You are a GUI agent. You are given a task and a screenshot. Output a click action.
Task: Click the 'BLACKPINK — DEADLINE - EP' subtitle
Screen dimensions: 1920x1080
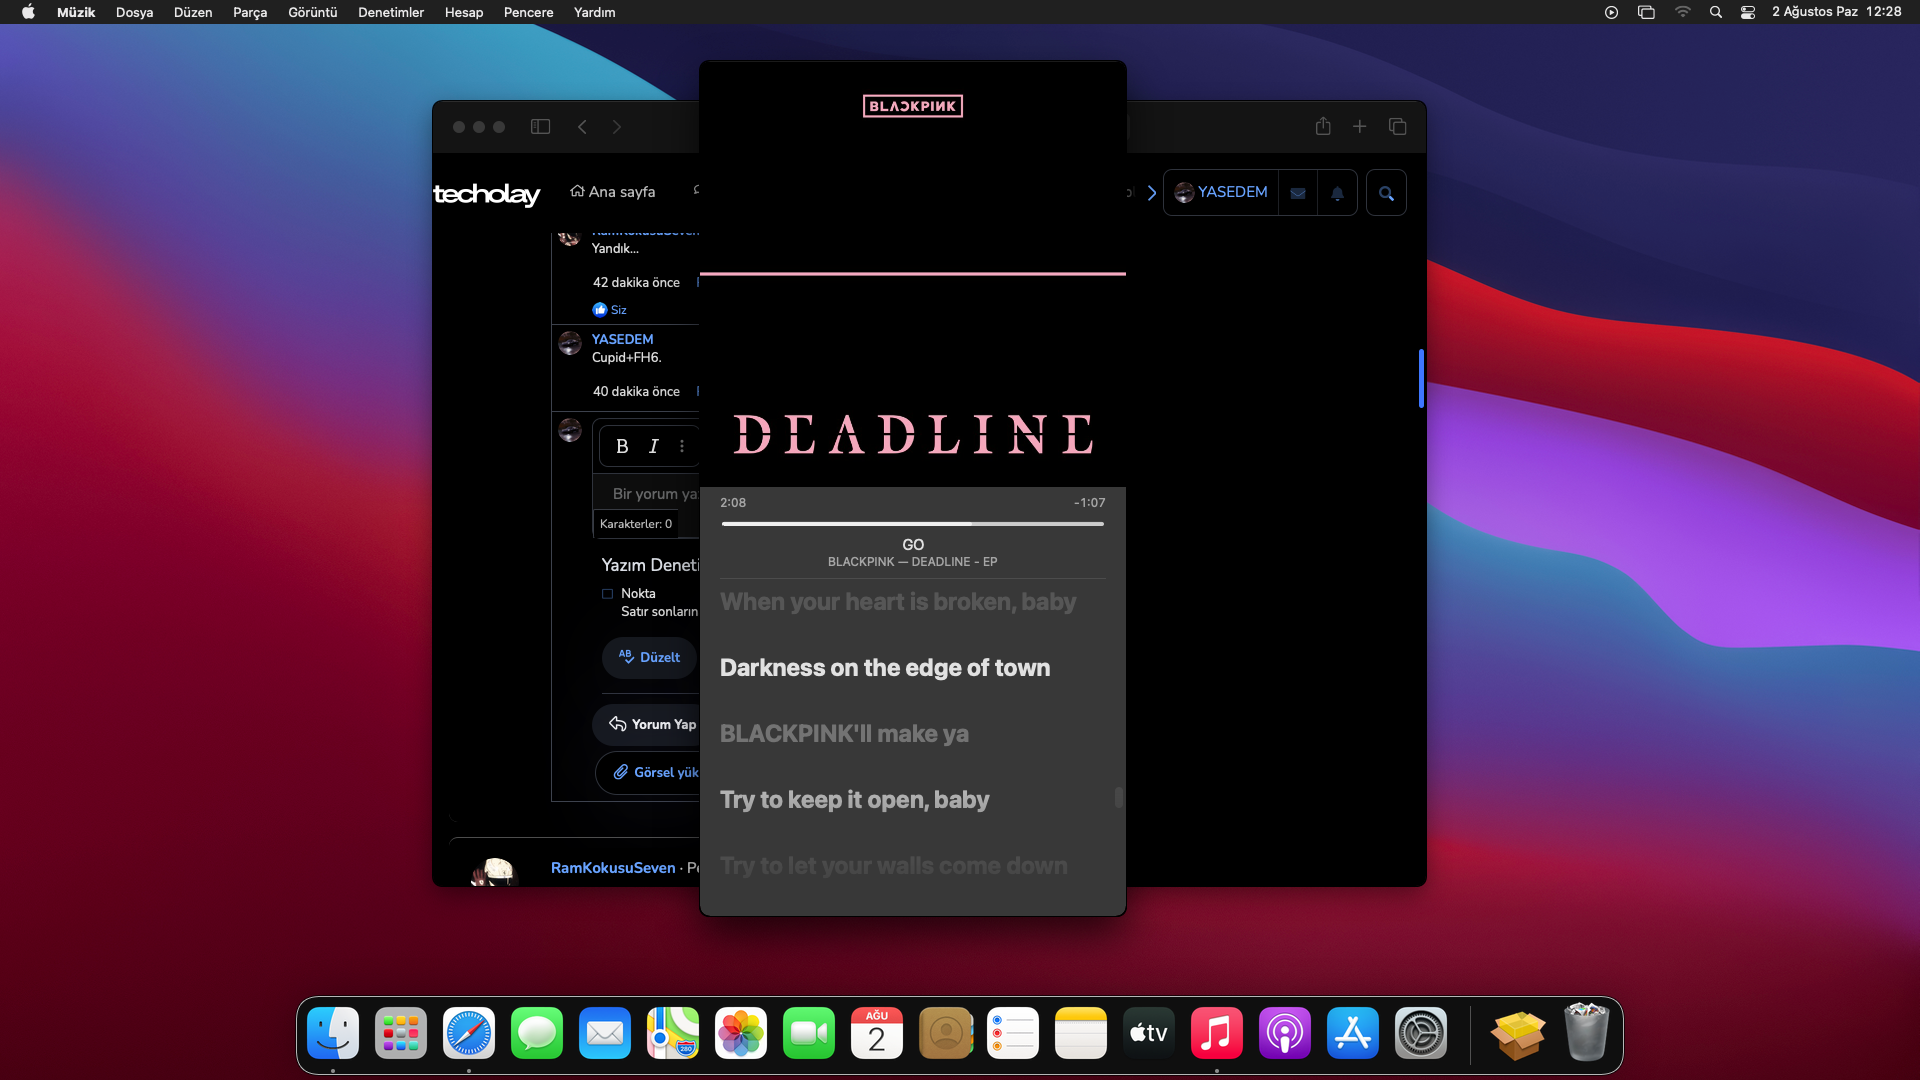pos(913,562)
